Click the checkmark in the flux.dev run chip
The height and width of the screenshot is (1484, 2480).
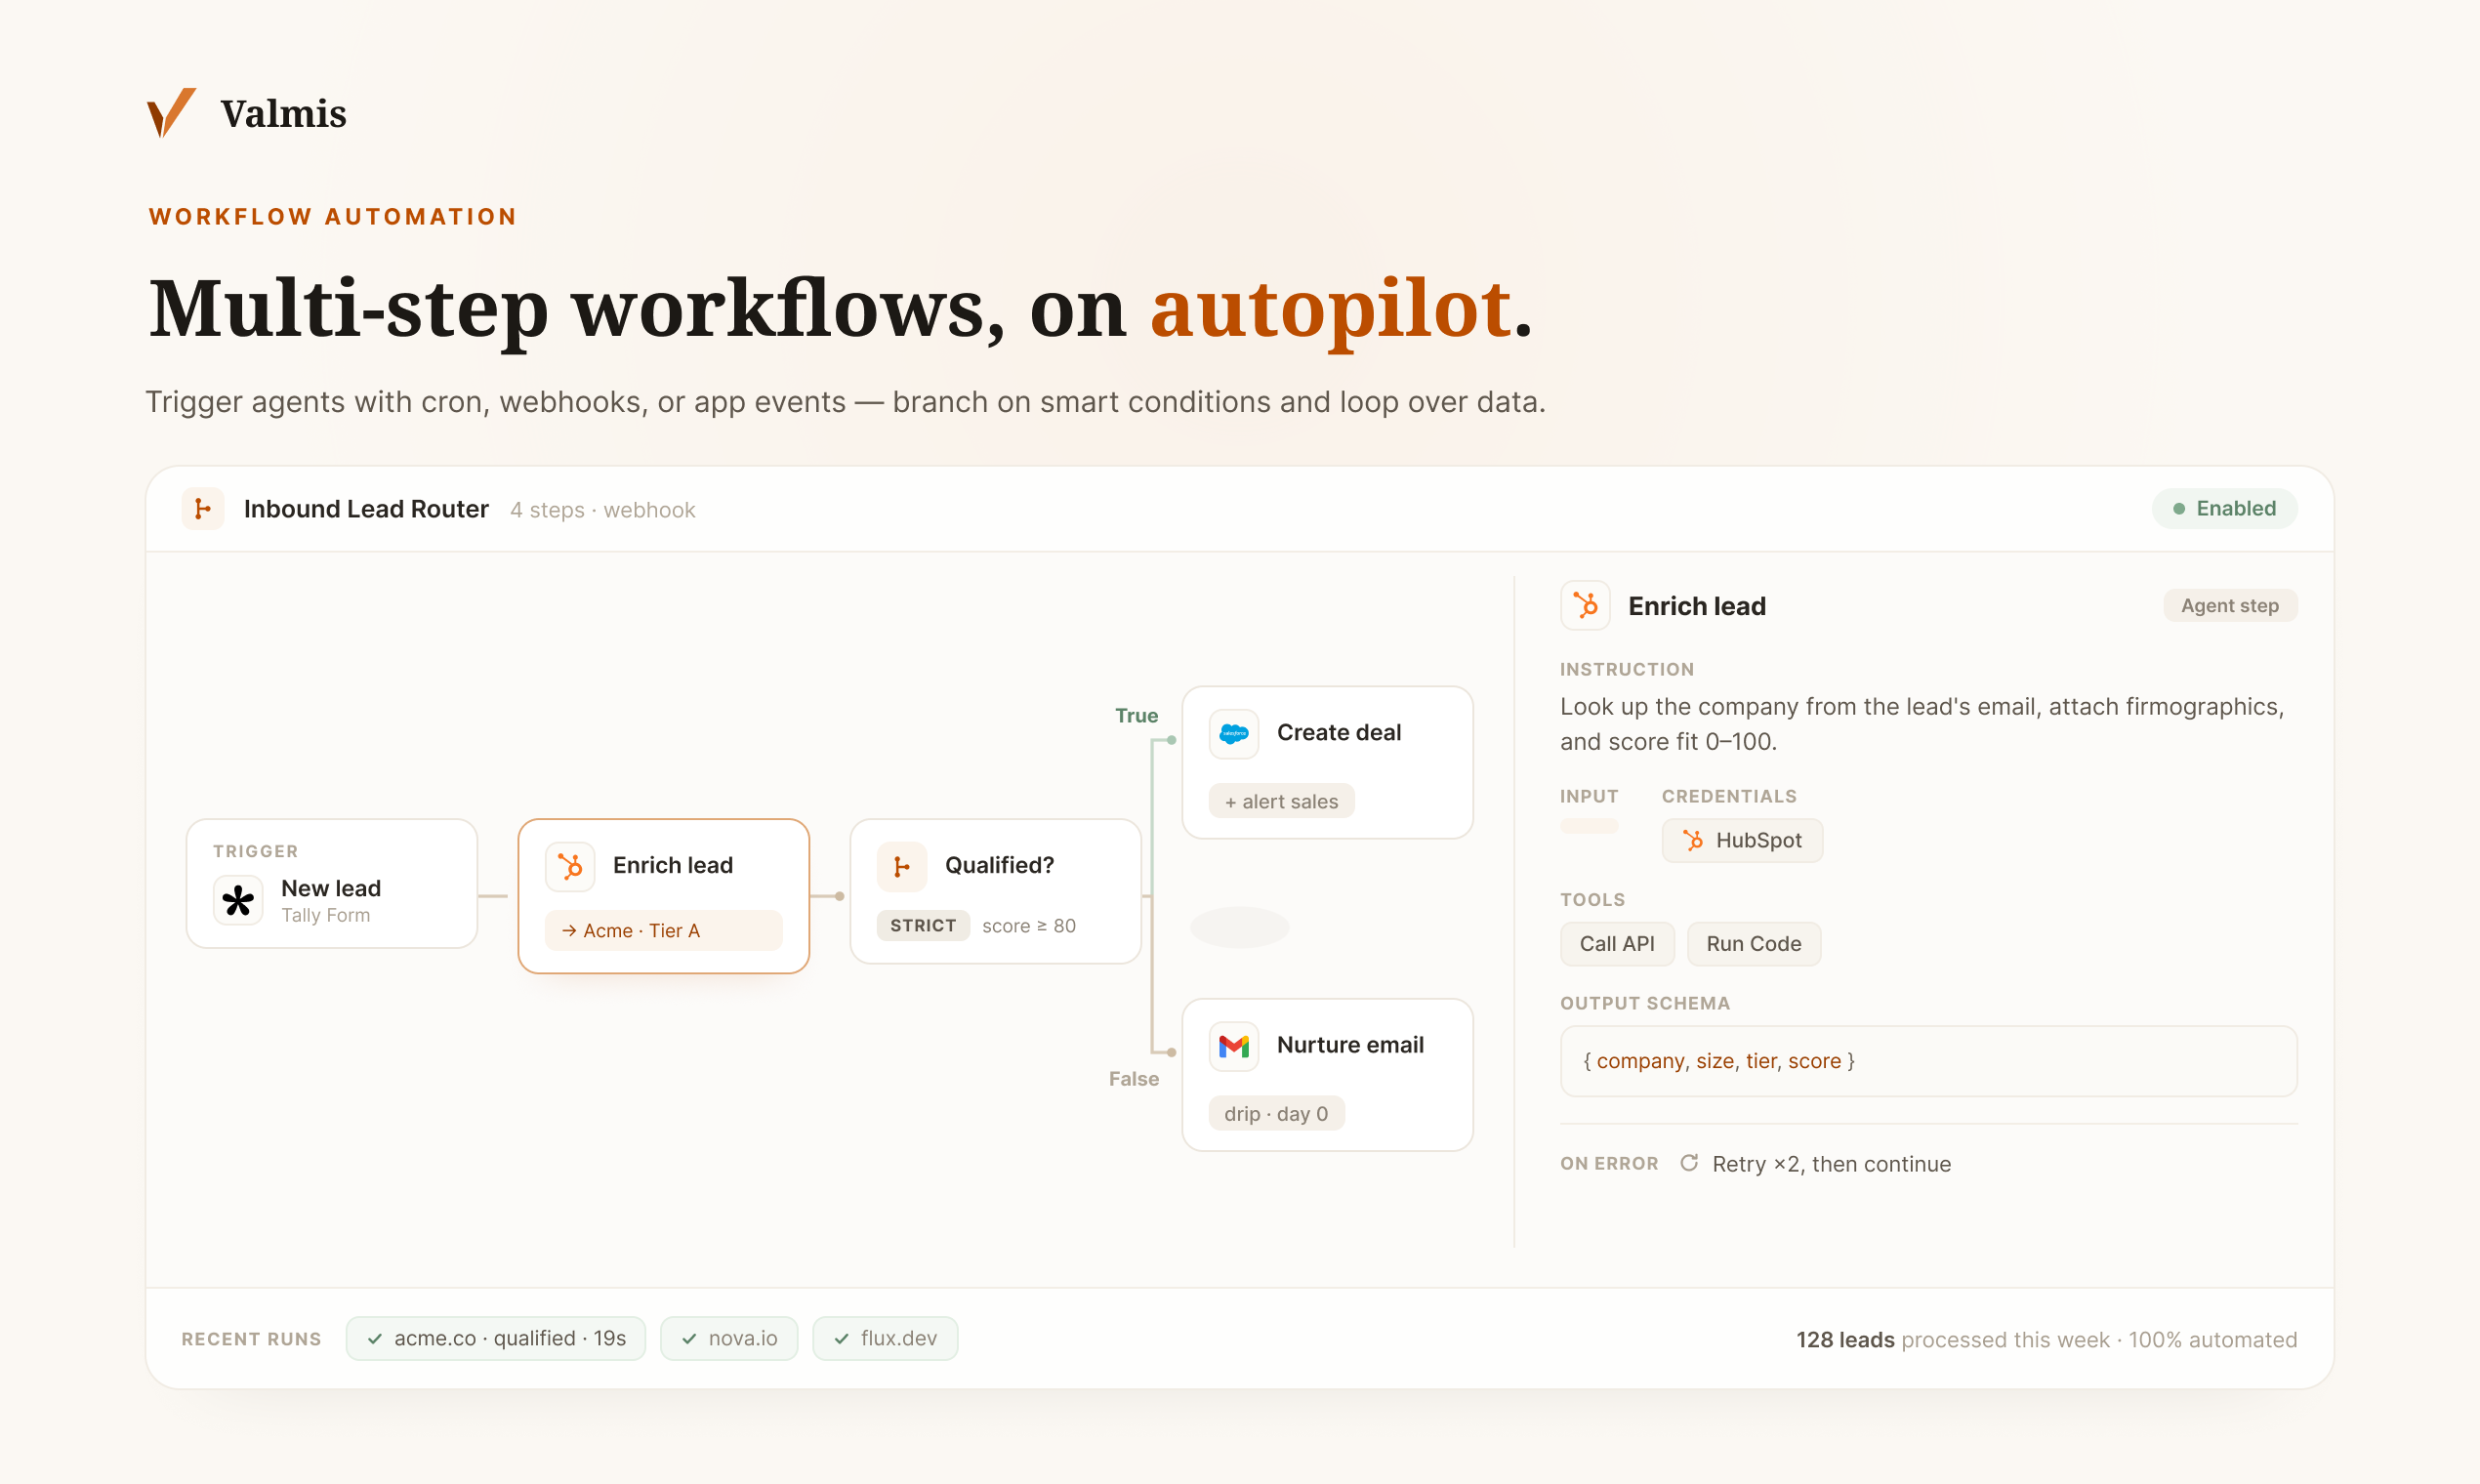(842, 1339)
